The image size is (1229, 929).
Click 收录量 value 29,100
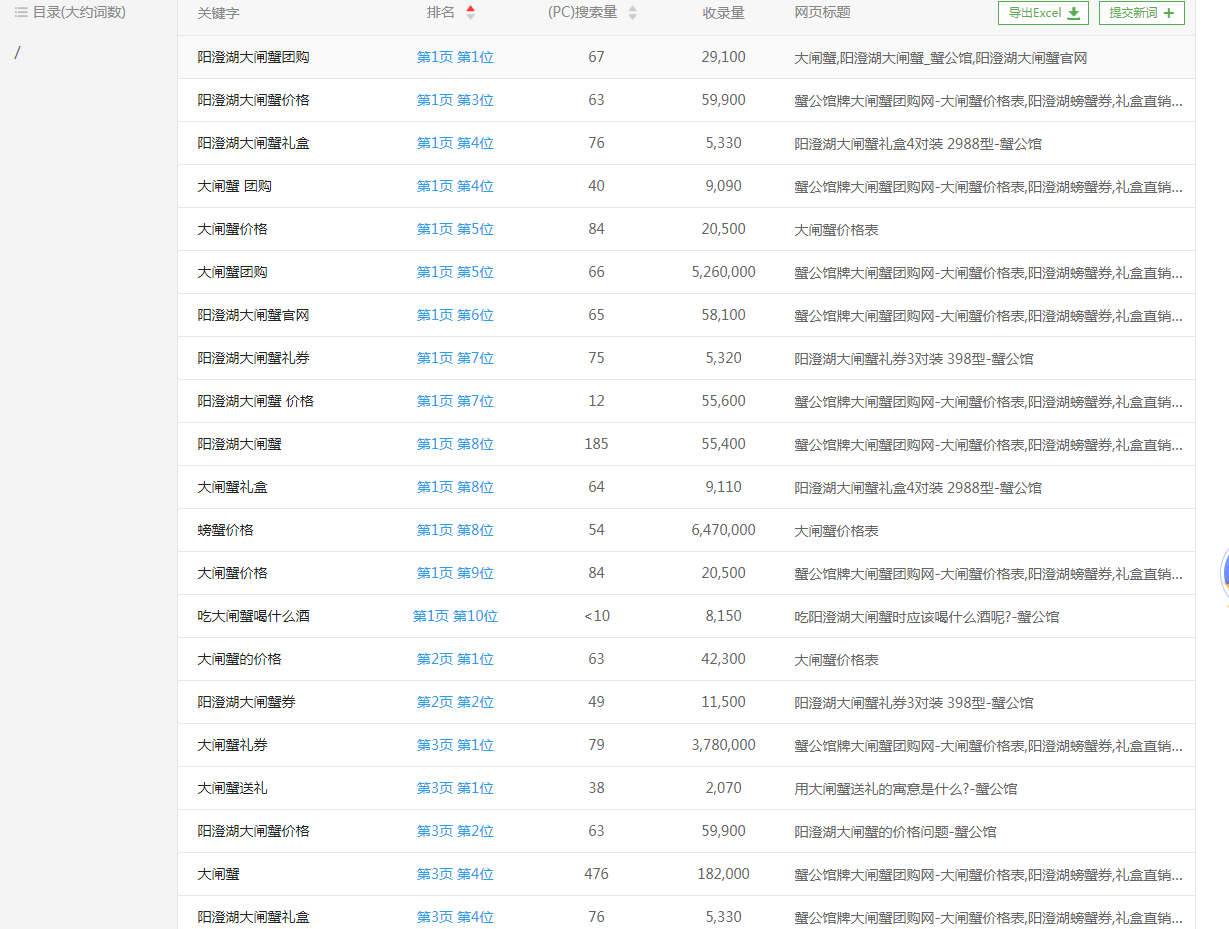(x=723, y=57)
